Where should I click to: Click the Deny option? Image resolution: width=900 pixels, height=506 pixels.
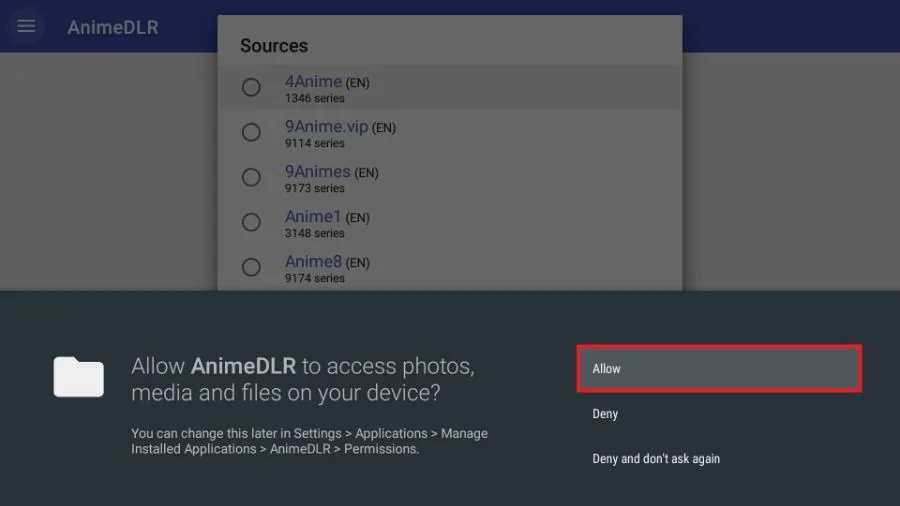click(x=605, y=414)
